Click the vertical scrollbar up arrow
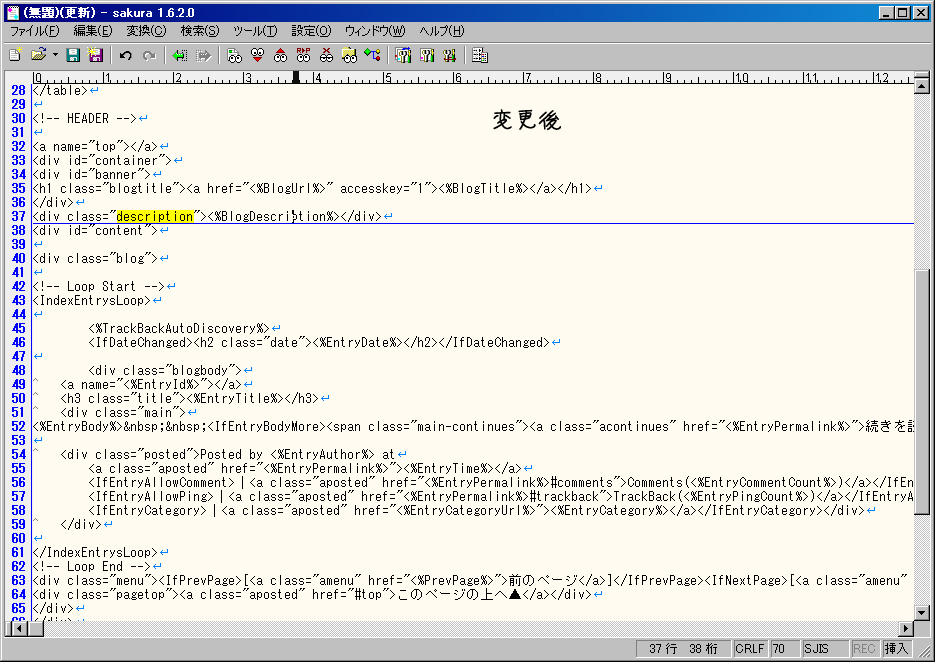 [922, 86]
